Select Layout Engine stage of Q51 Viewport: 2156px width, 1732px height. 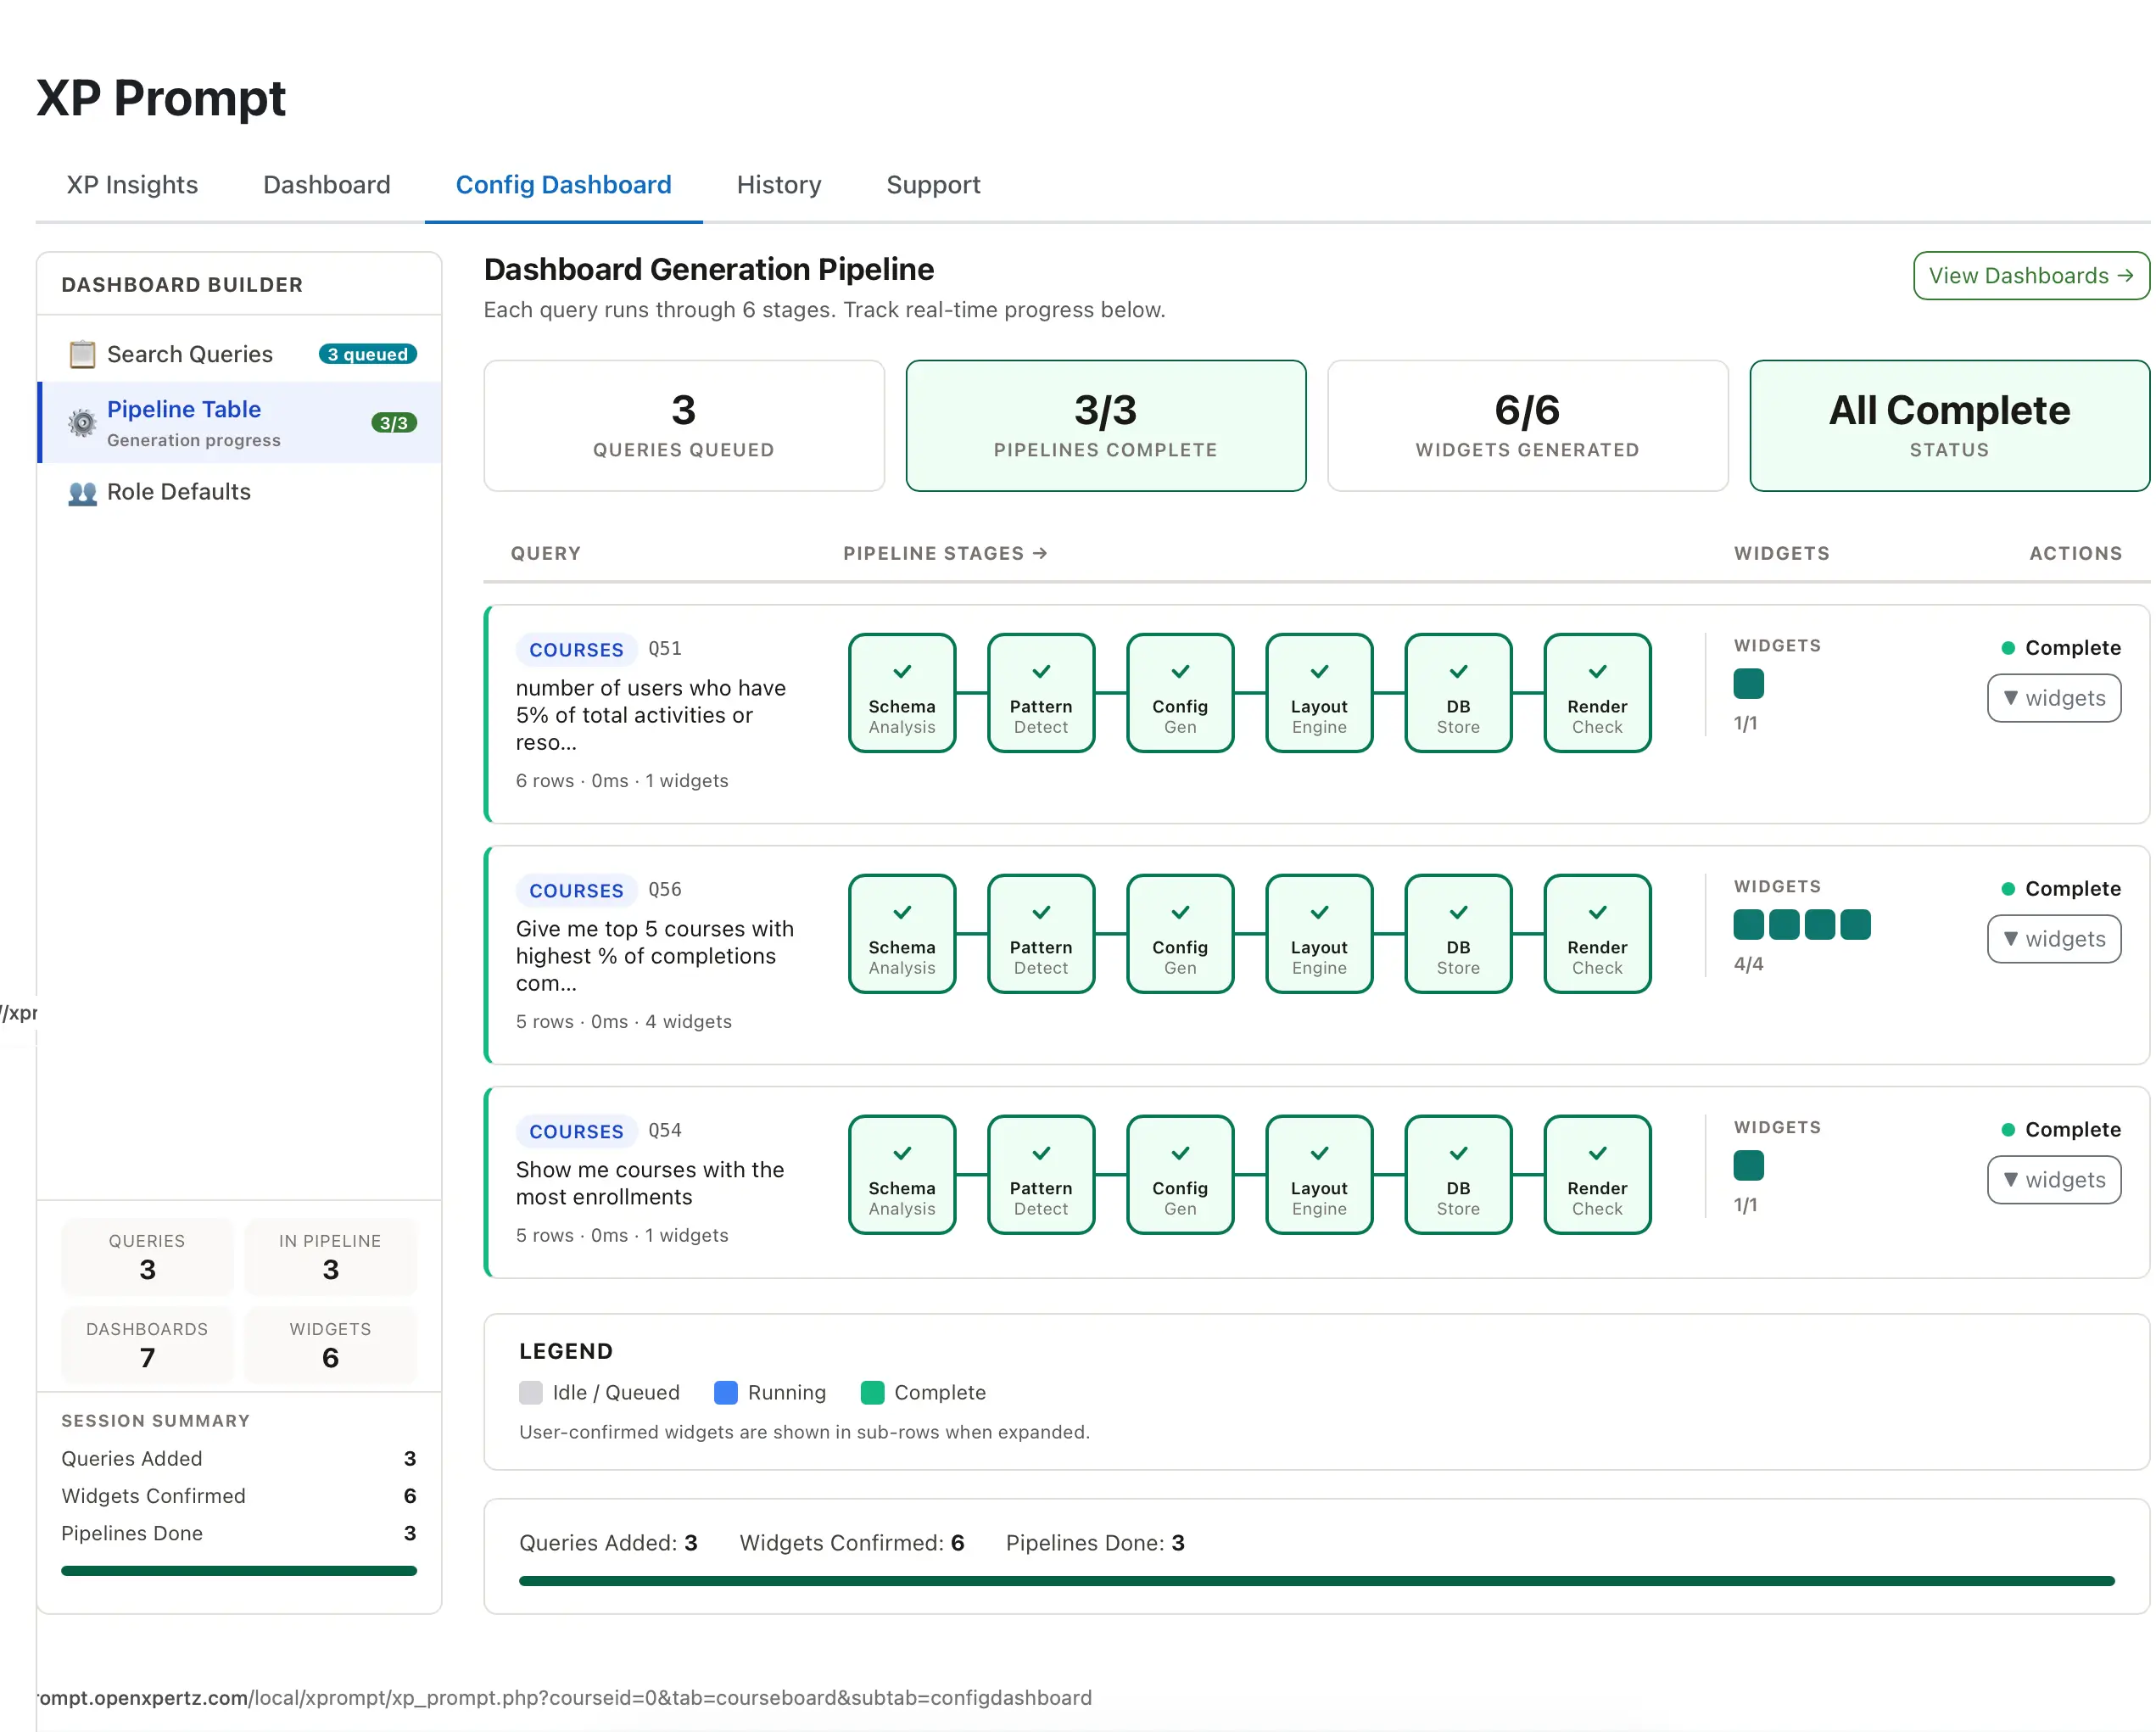[x=1319, y=693]
